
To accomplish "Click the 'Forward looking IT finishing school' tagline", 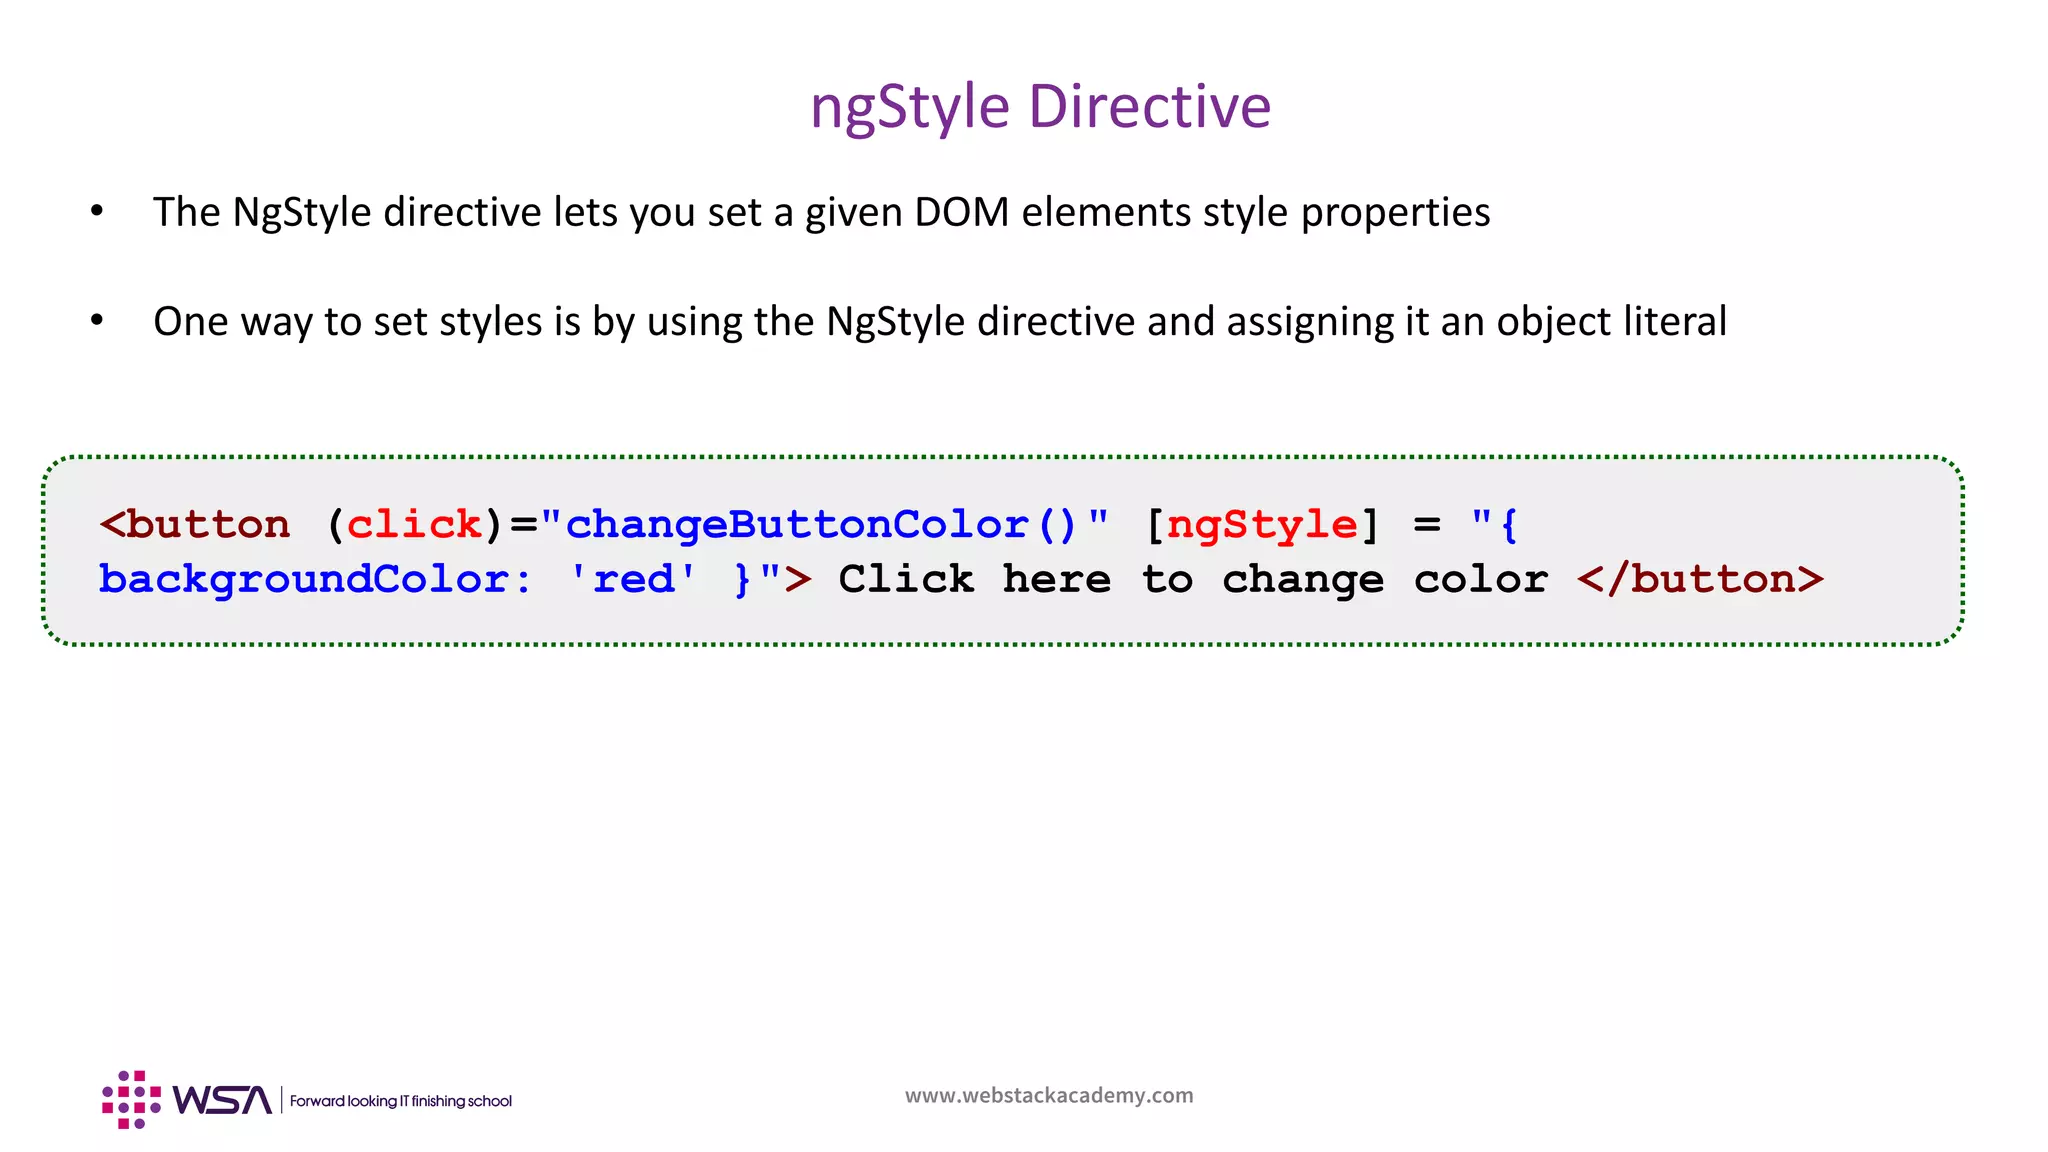I will 401,1101.
